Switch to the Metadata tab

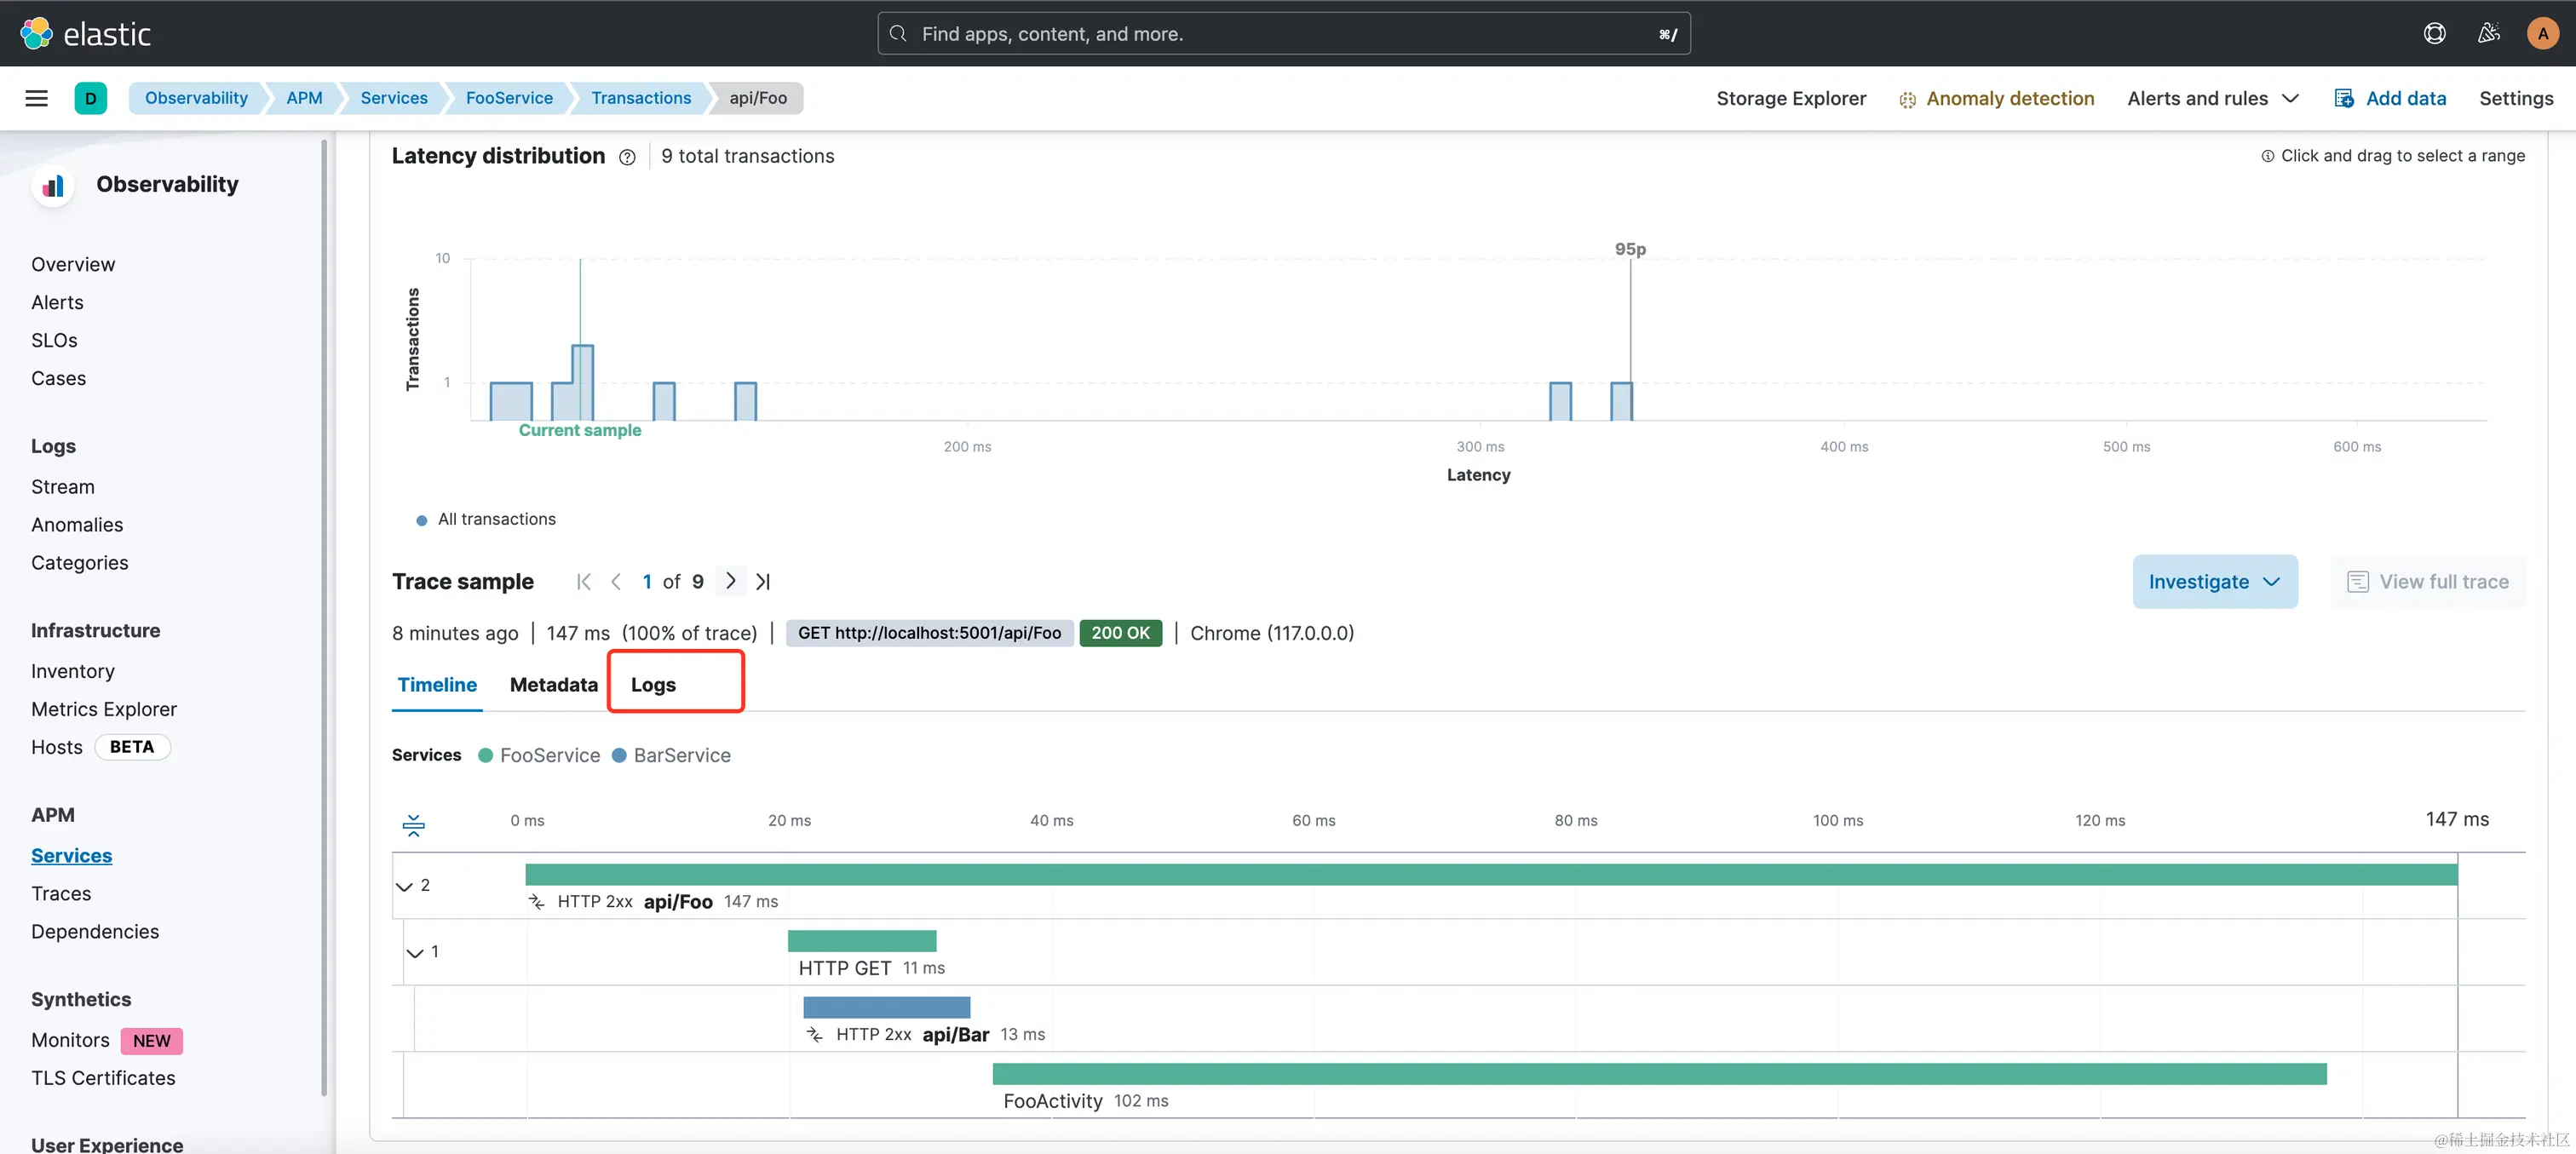[x=553, y=685]
